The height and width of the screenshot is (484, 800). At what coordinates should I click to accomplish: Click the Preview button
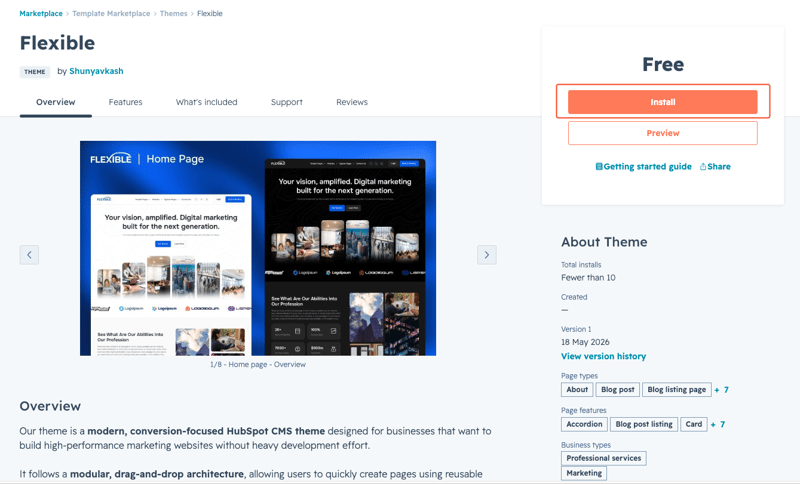[x=663, y=133]
